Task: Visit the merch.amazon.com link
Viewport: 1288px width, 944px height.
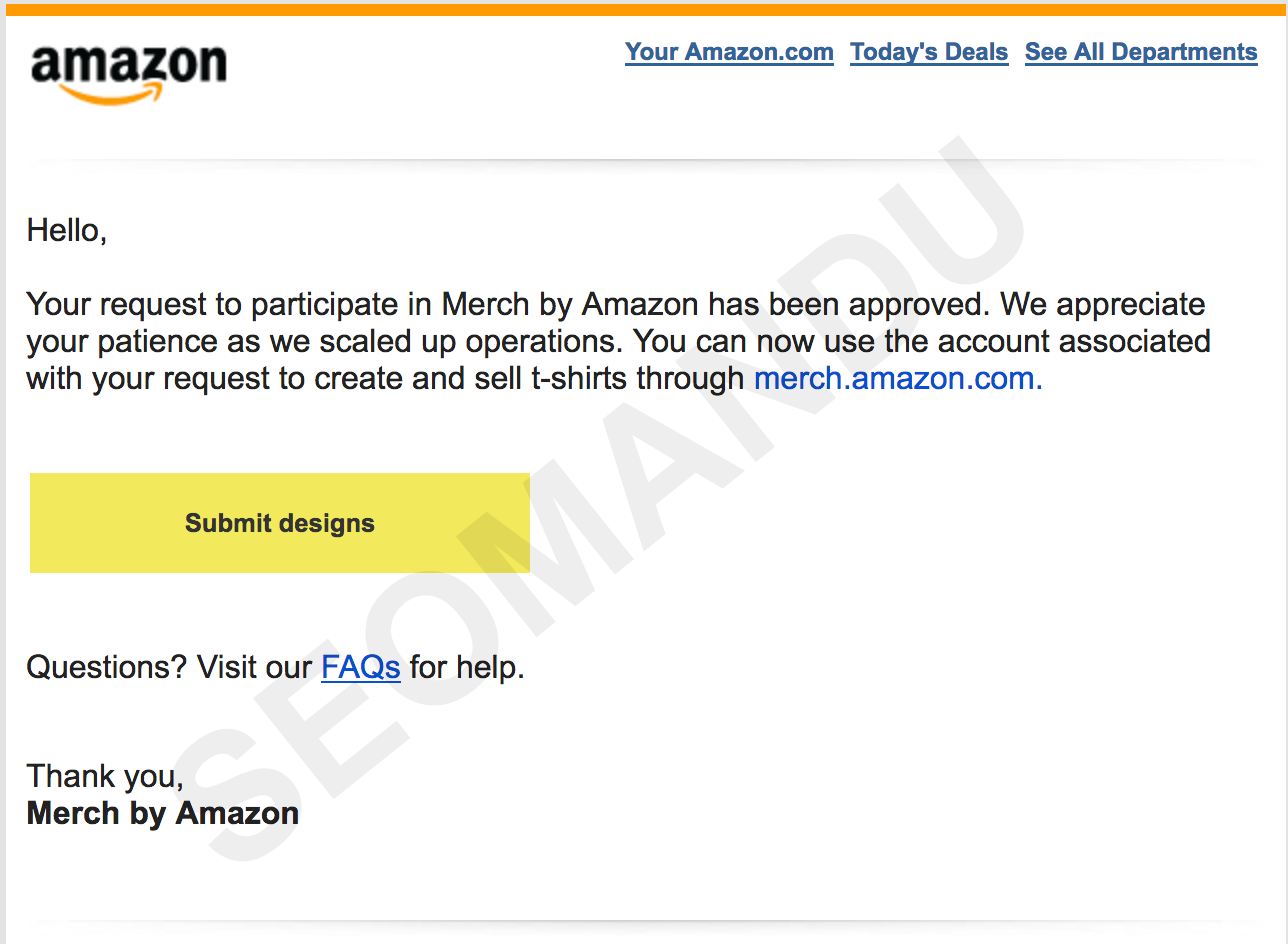Action: tap(898, 379)
